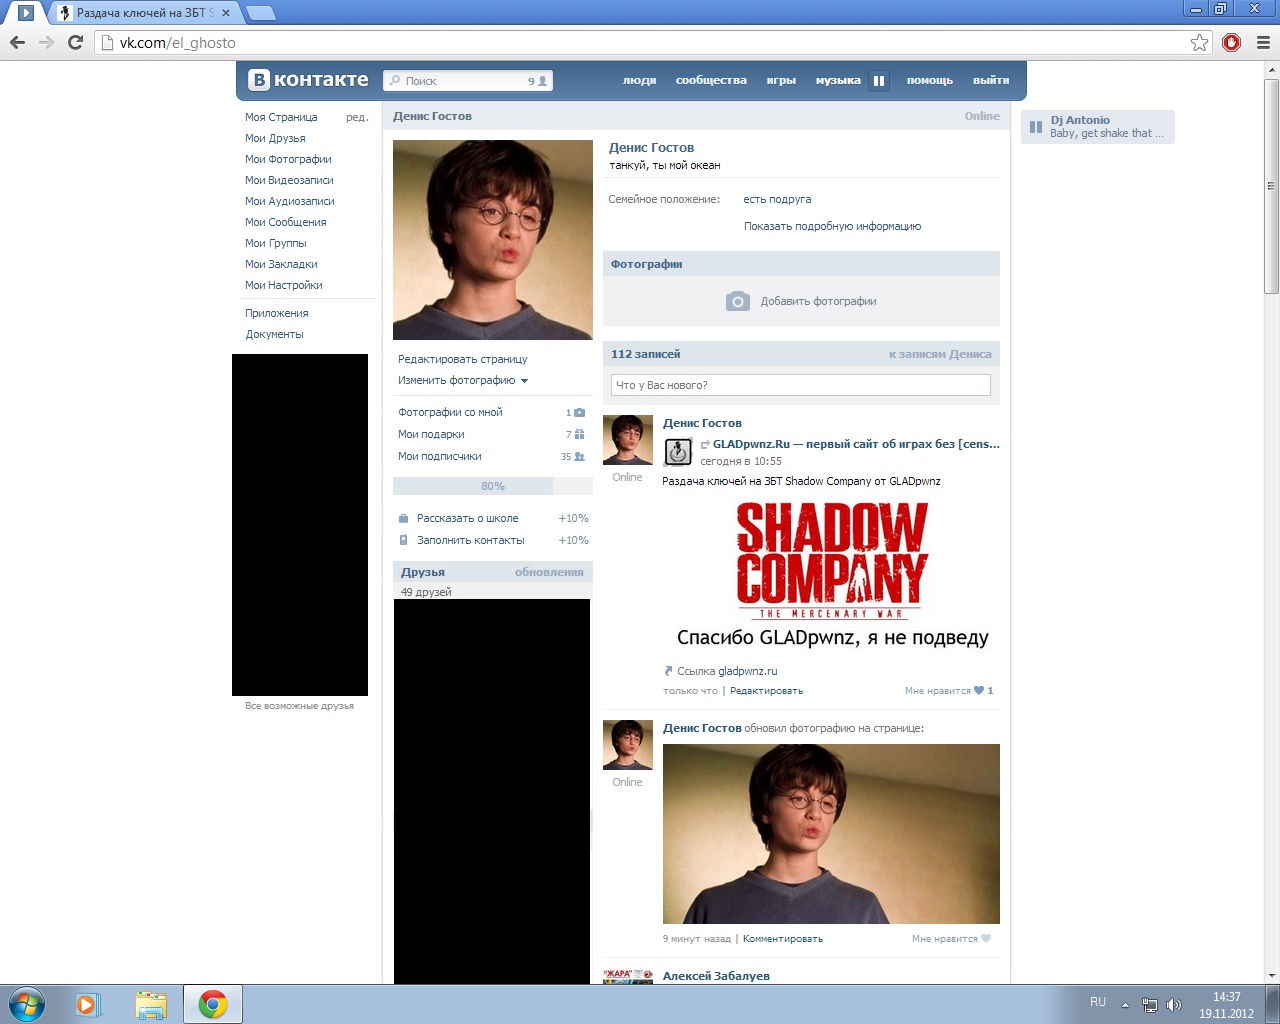Screen dimensions: 1280x1024
Task: Click Комментировать under the photo post
Action: click(783, 938)
